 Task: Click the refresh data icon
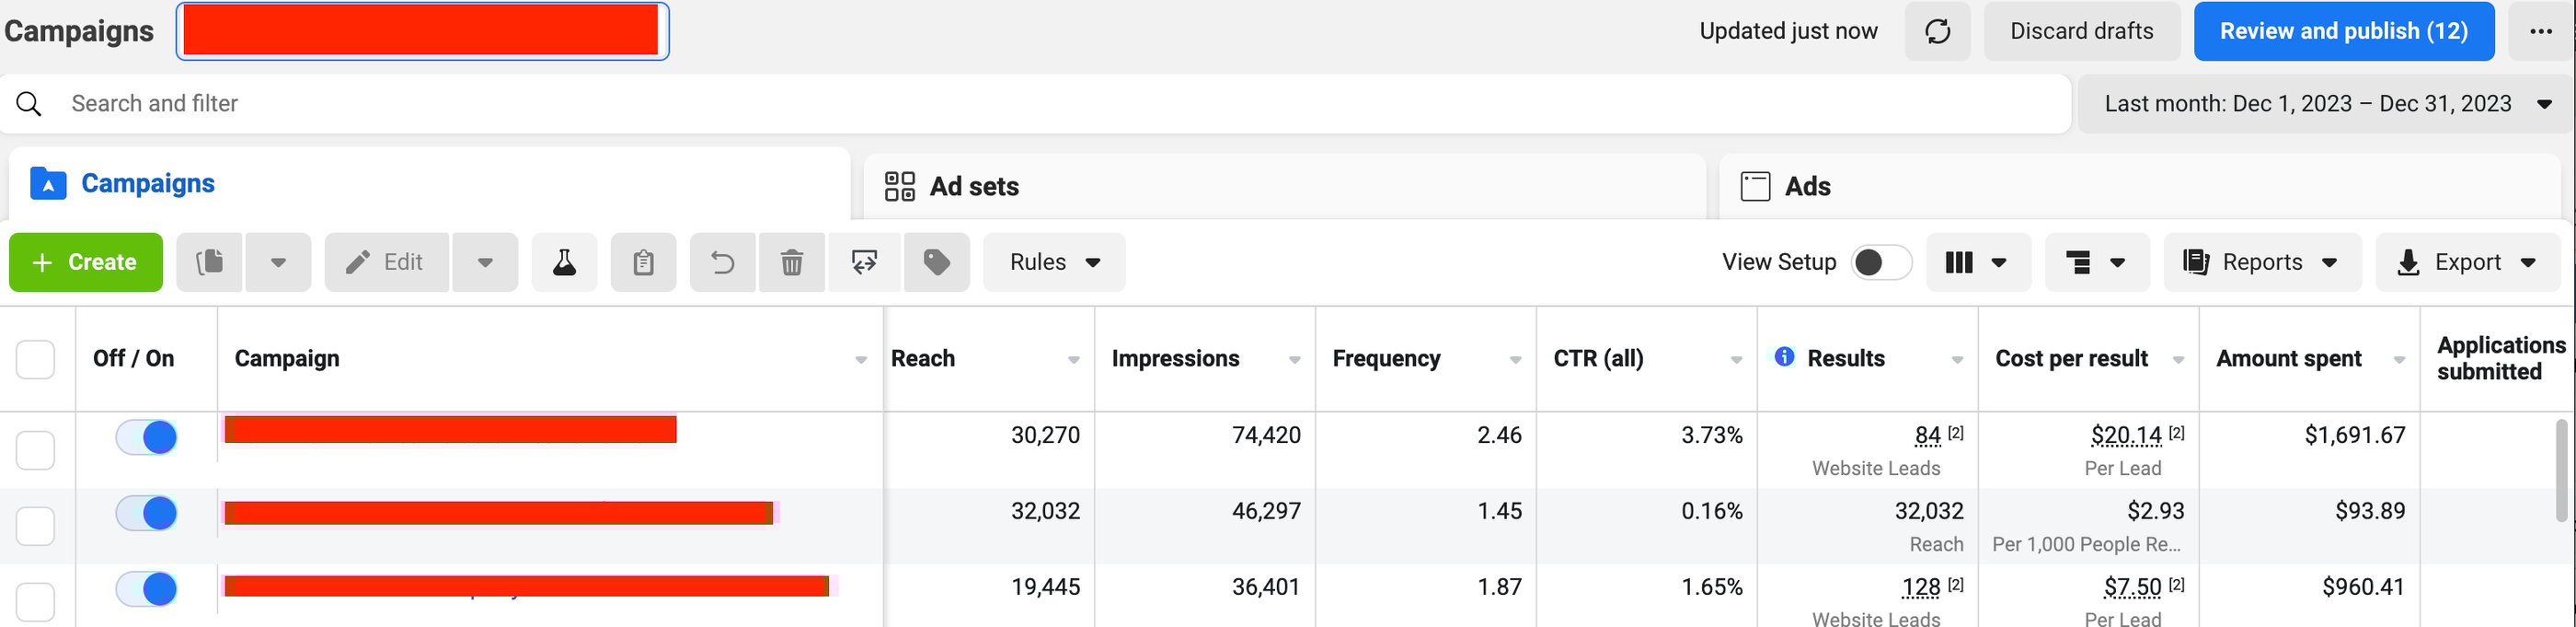(x=1937, y=32)
